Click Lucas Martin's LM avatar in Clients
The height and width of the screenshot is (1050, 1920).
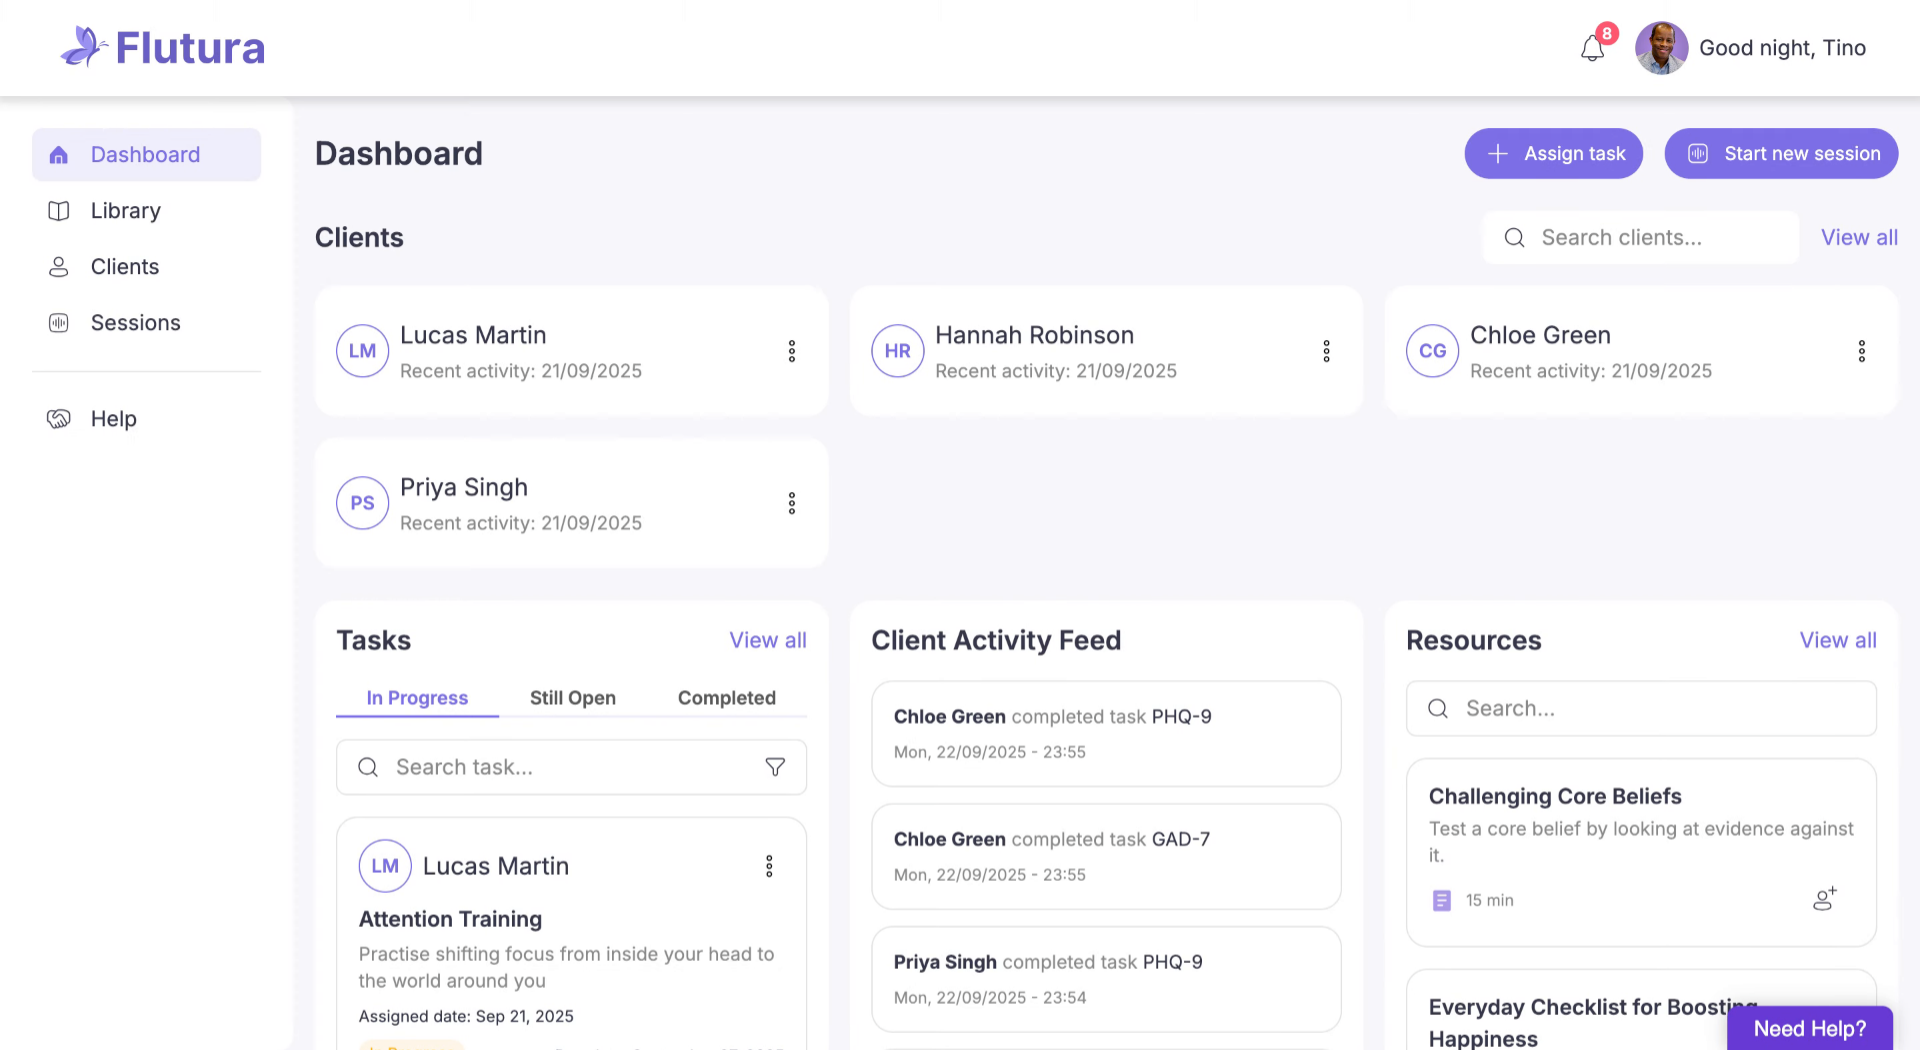click(362, 351)
